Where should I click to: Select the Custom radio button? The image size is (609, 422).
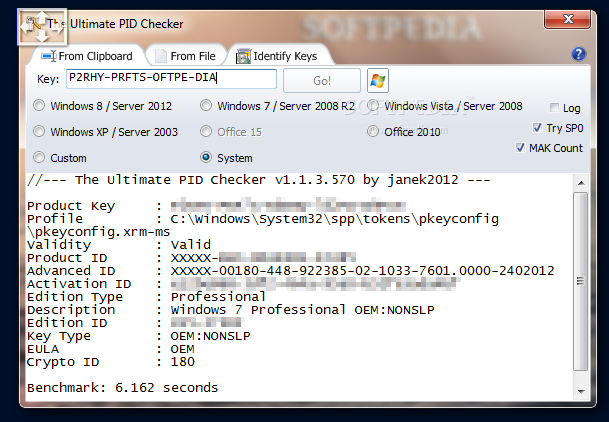(39, 158)
